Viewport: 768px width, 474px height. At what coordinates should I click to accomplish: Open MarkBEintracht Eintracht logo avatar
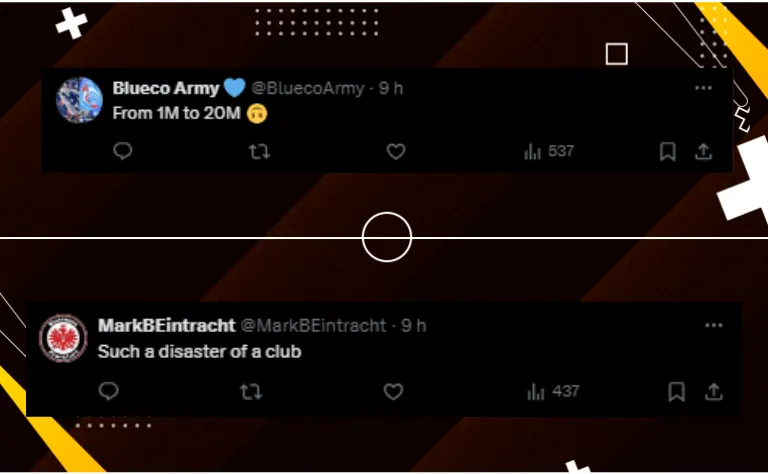[x=64, y=338]
